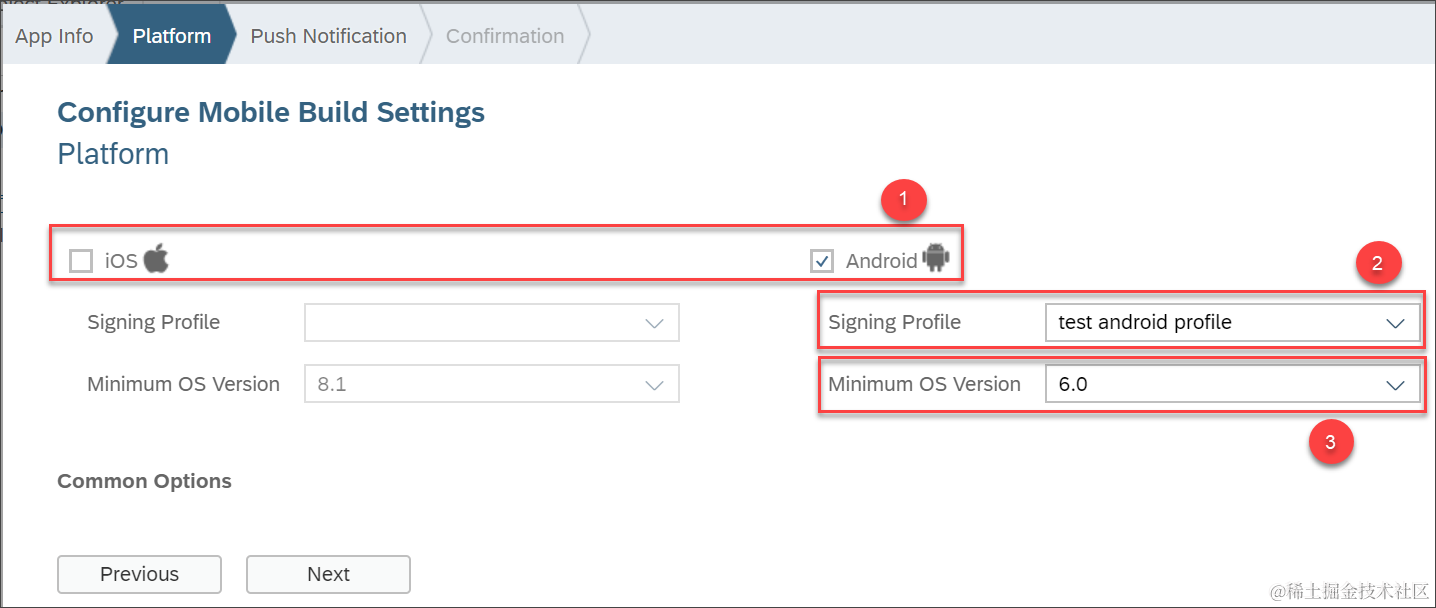Click the Next button
1436x608 pixels.
(328, 574)
